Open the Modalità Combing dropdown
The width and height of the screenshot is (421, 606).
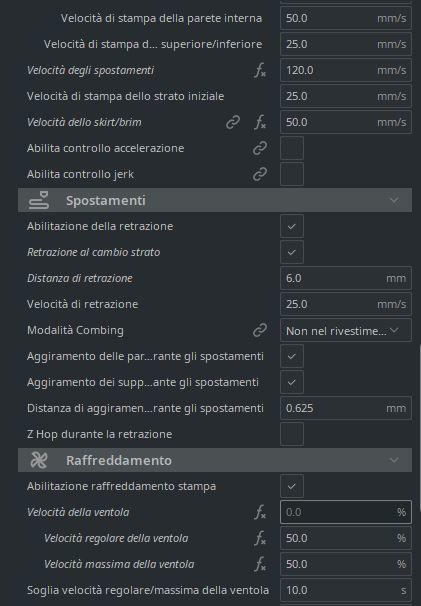coord(346,330)
